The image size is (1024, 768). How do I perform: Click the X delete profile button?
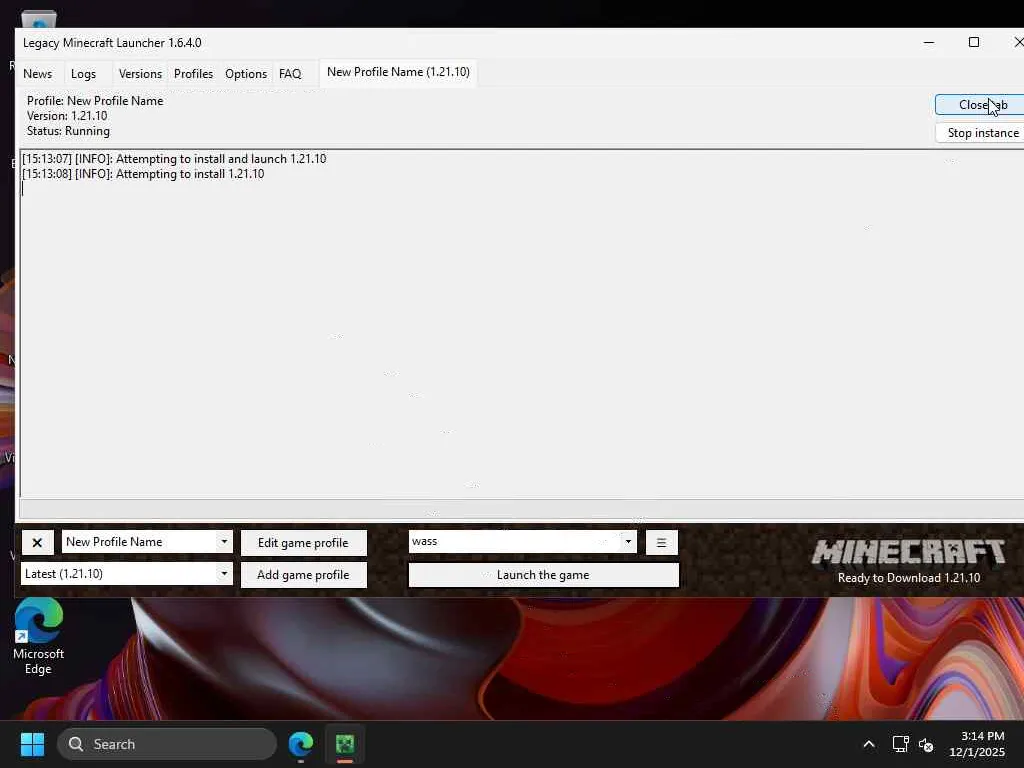point(37,543)
